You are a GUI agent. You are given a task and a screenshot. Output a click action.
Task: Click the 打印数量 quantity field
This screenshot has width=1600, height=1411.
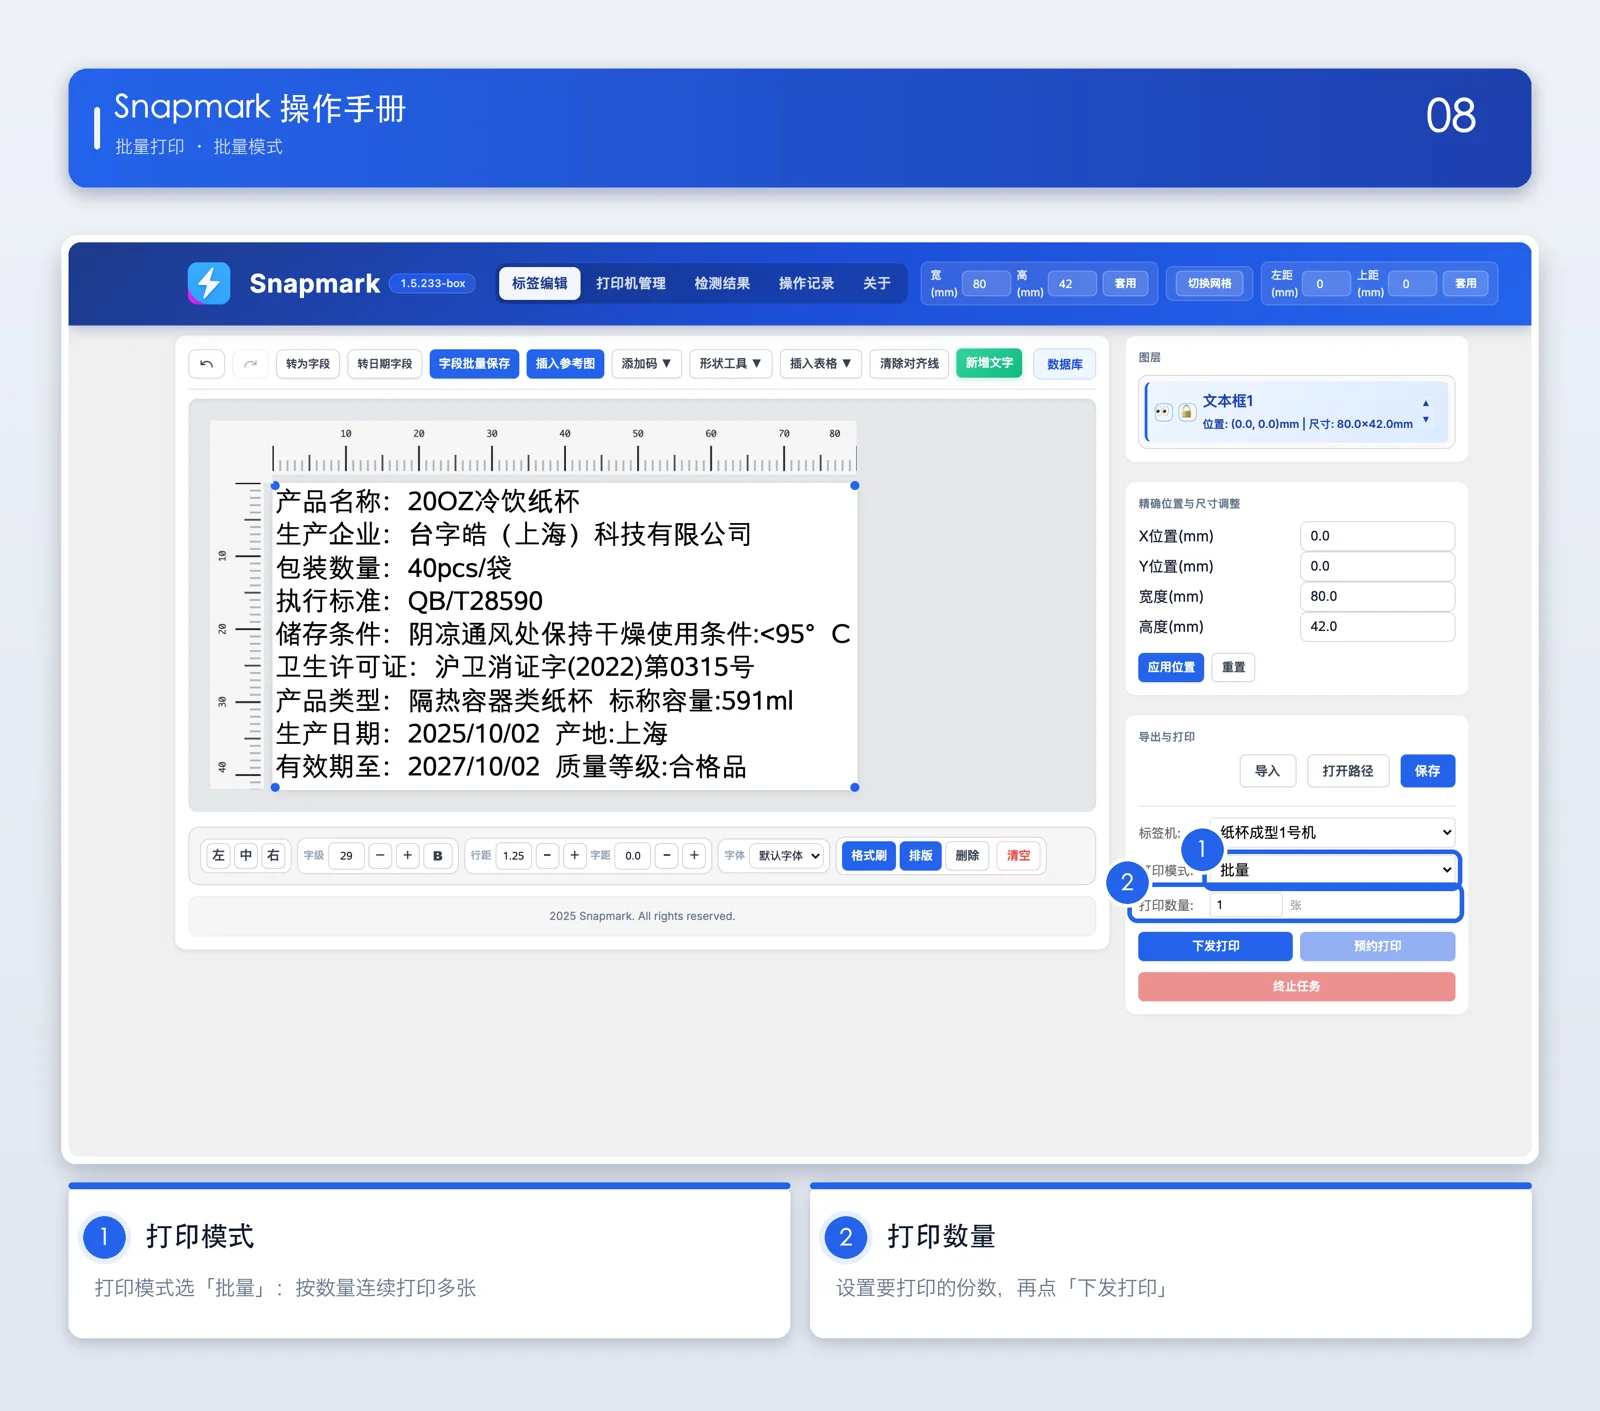point(1246,905)
